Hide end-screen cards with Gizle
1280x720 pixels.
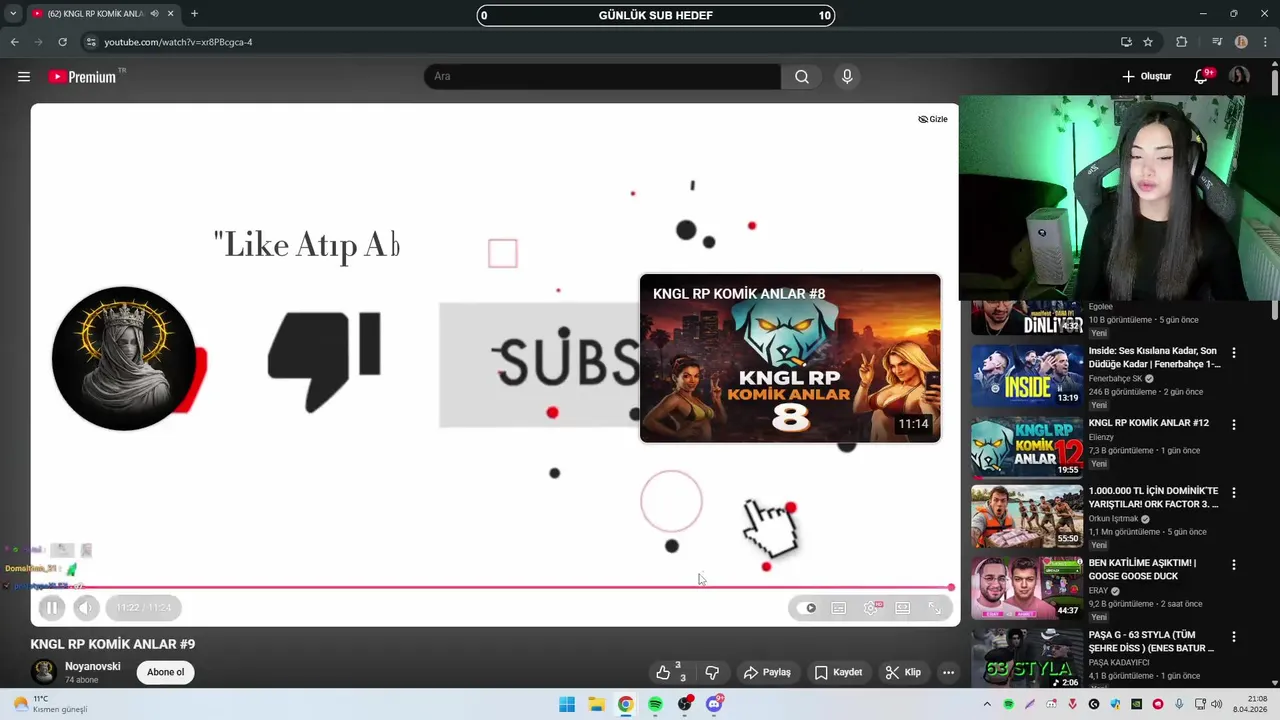933,119
